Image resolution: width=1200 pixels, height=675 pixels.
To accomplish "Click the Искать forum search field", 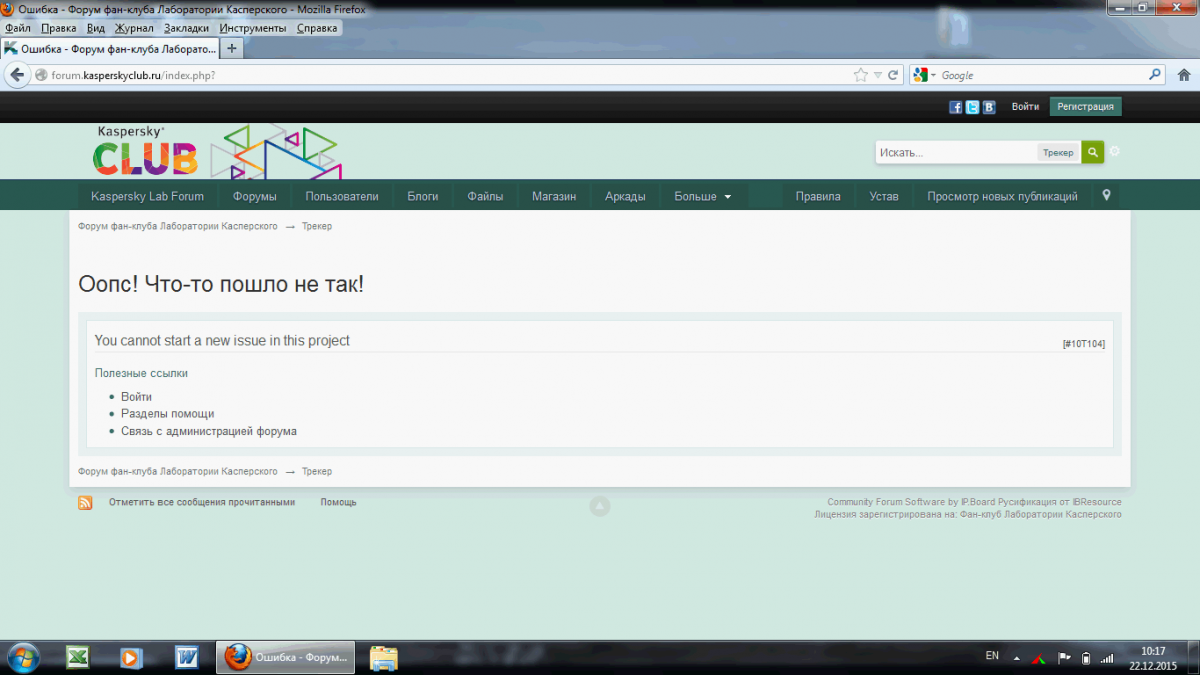I will point(955,152).
